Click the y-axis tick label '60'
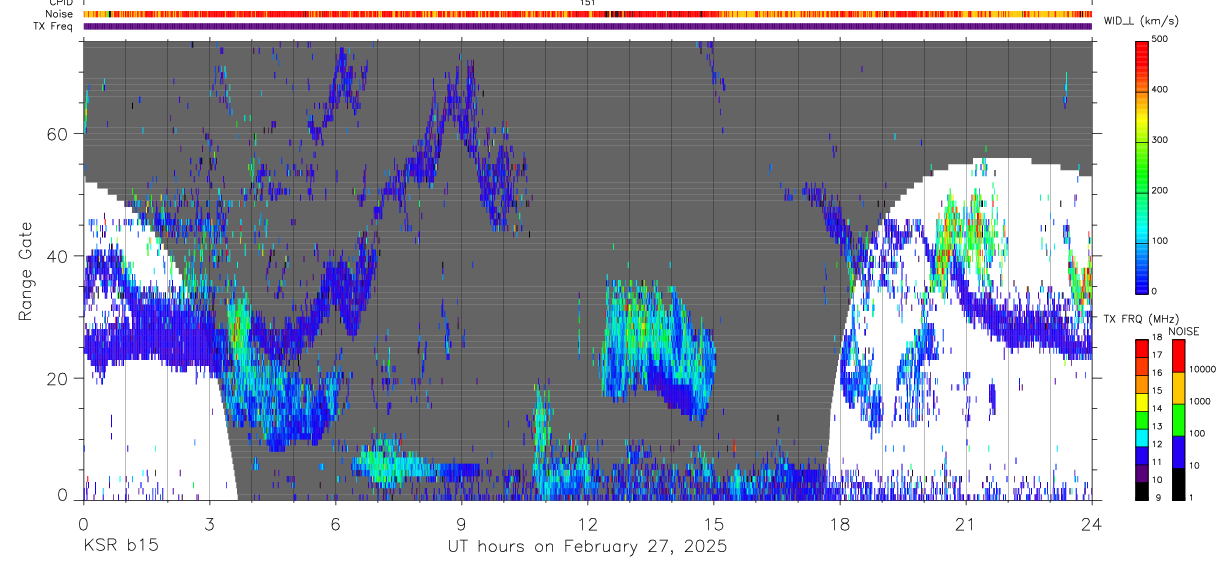This screenshot has width=1228, height=567. pos(58,134)
